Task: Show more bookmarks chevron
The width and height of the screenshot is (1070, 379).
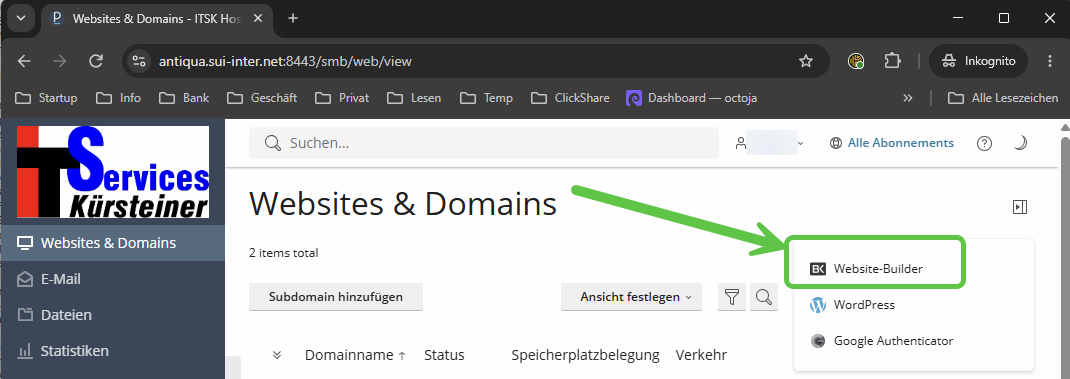Action: tap(908, 98)
